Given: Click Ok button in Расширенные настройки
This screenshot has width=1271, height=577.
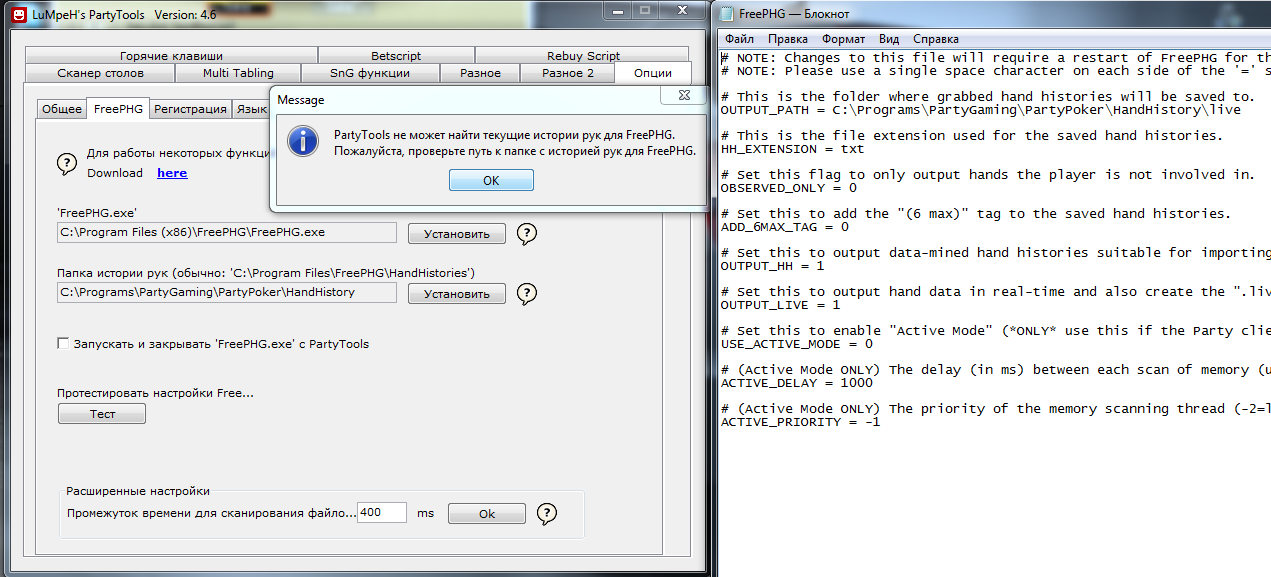Looking at the screenshot, I should [487, 514].
